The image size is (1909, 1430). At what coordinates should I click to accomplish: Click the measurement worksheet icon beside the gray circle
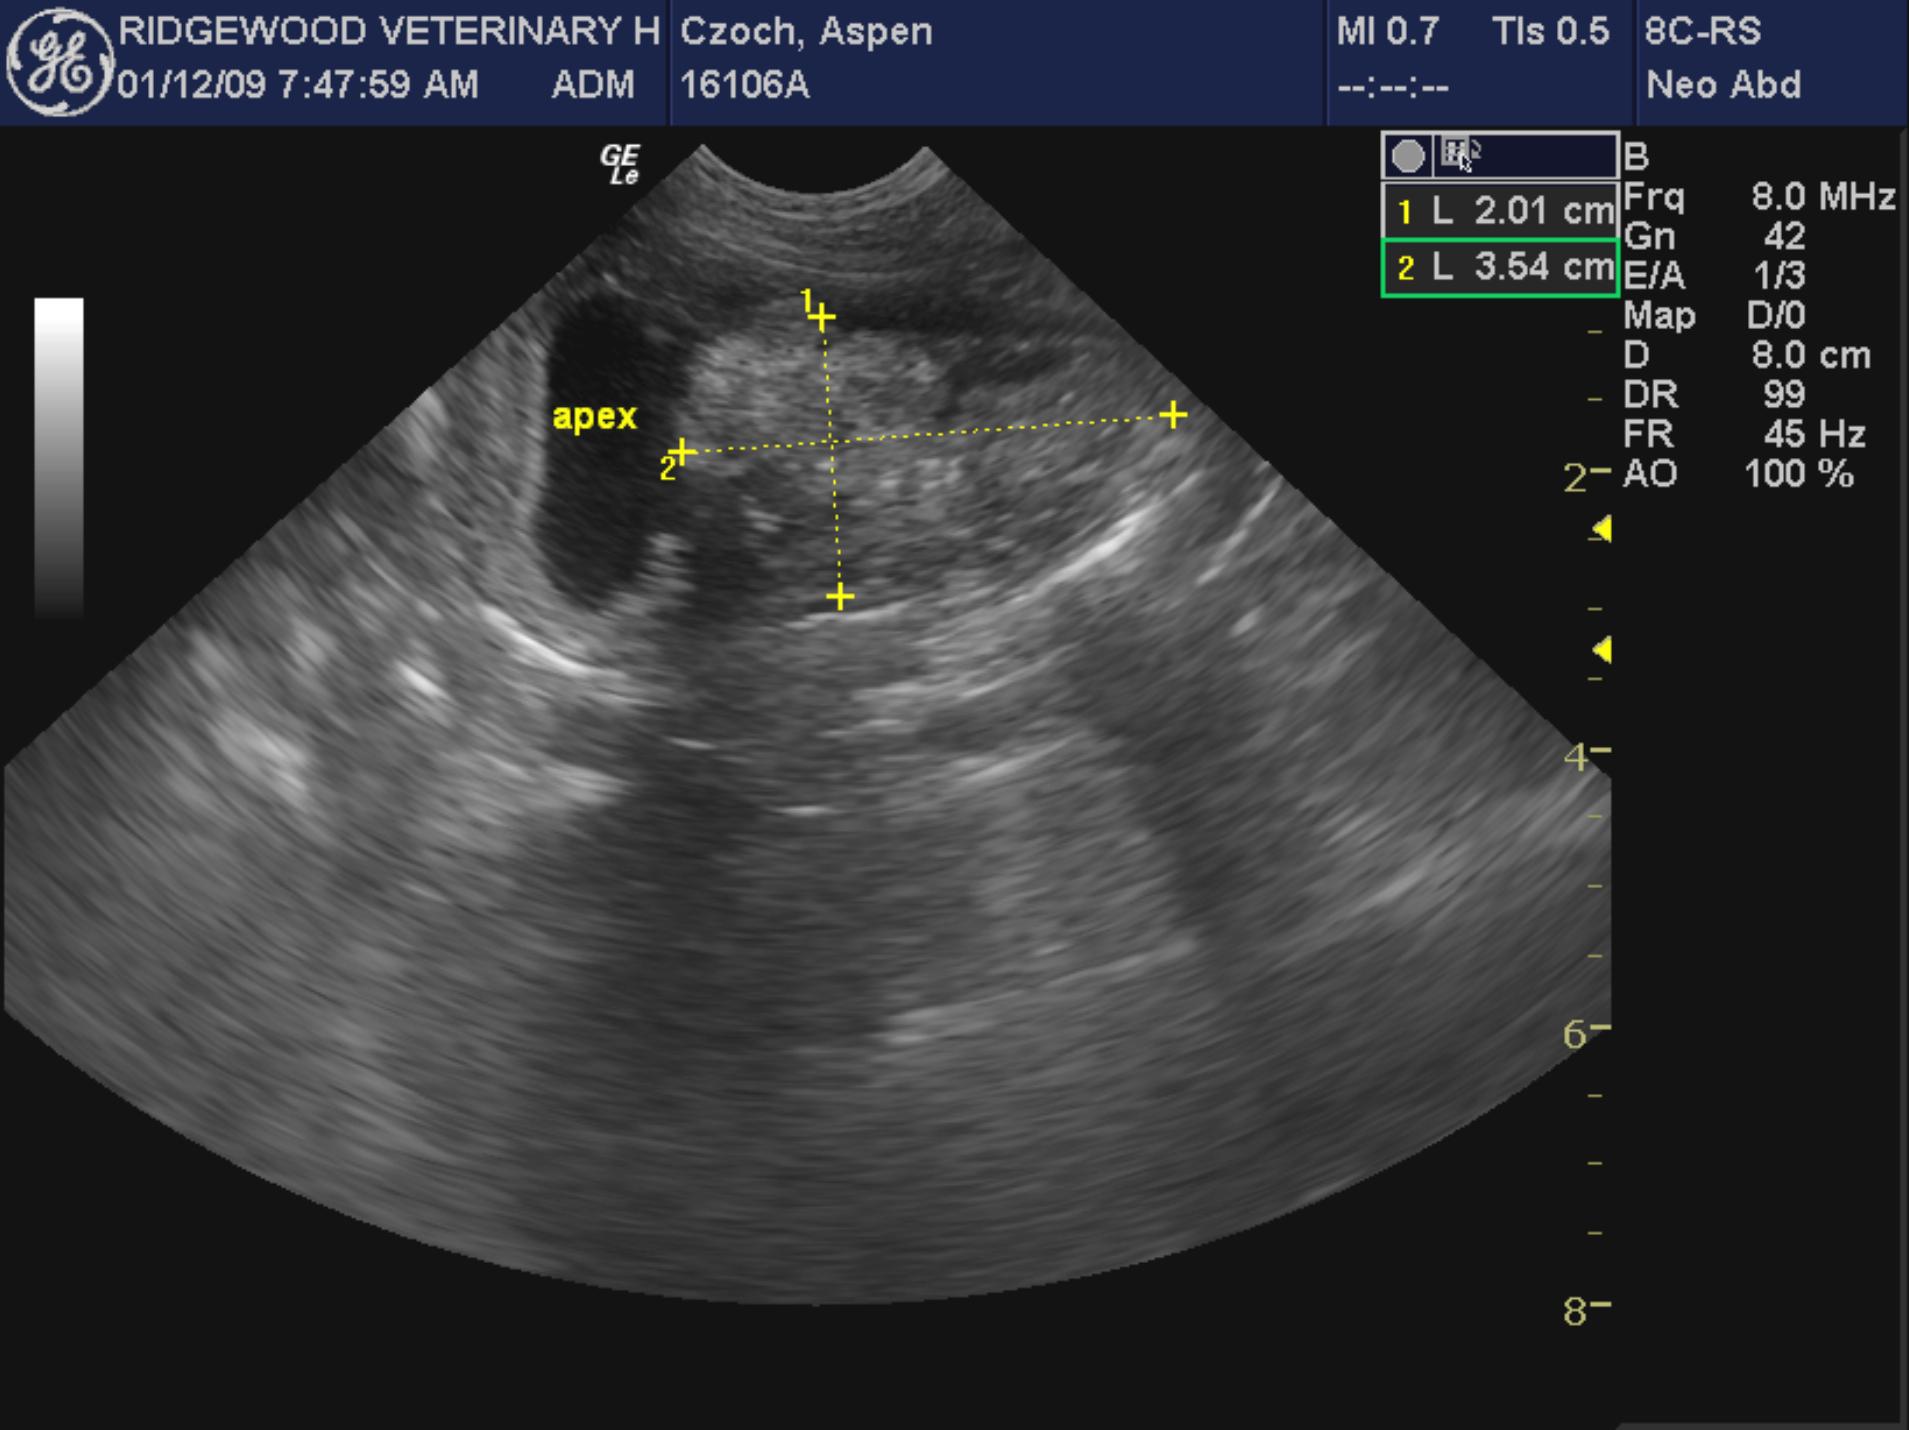pos(1460,155)
